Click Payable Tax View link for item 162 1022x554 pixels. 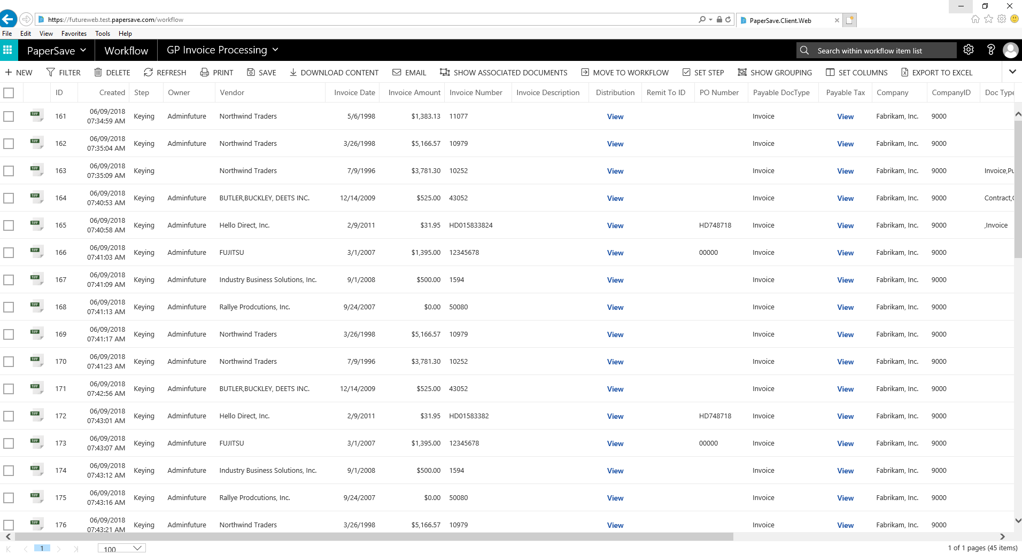click(x=845, y=144)
